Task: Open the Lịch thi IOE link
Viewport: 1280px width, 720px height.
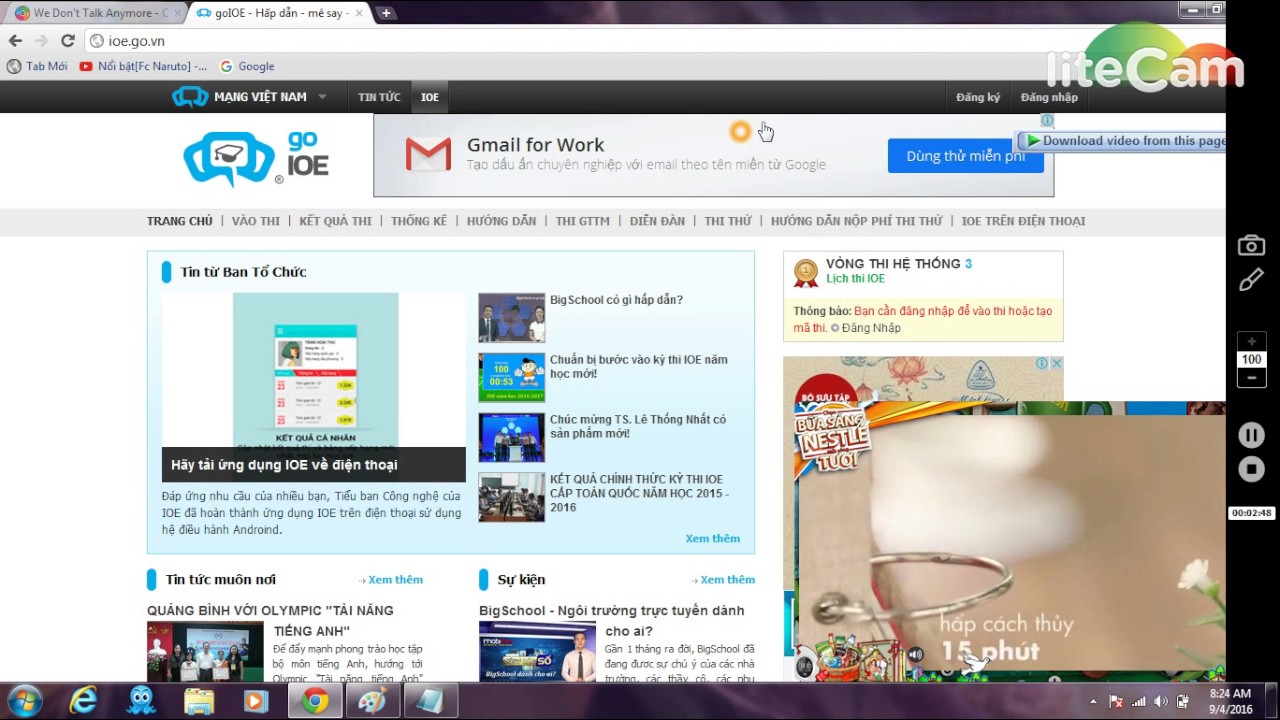Action: [x=855, y=279]
